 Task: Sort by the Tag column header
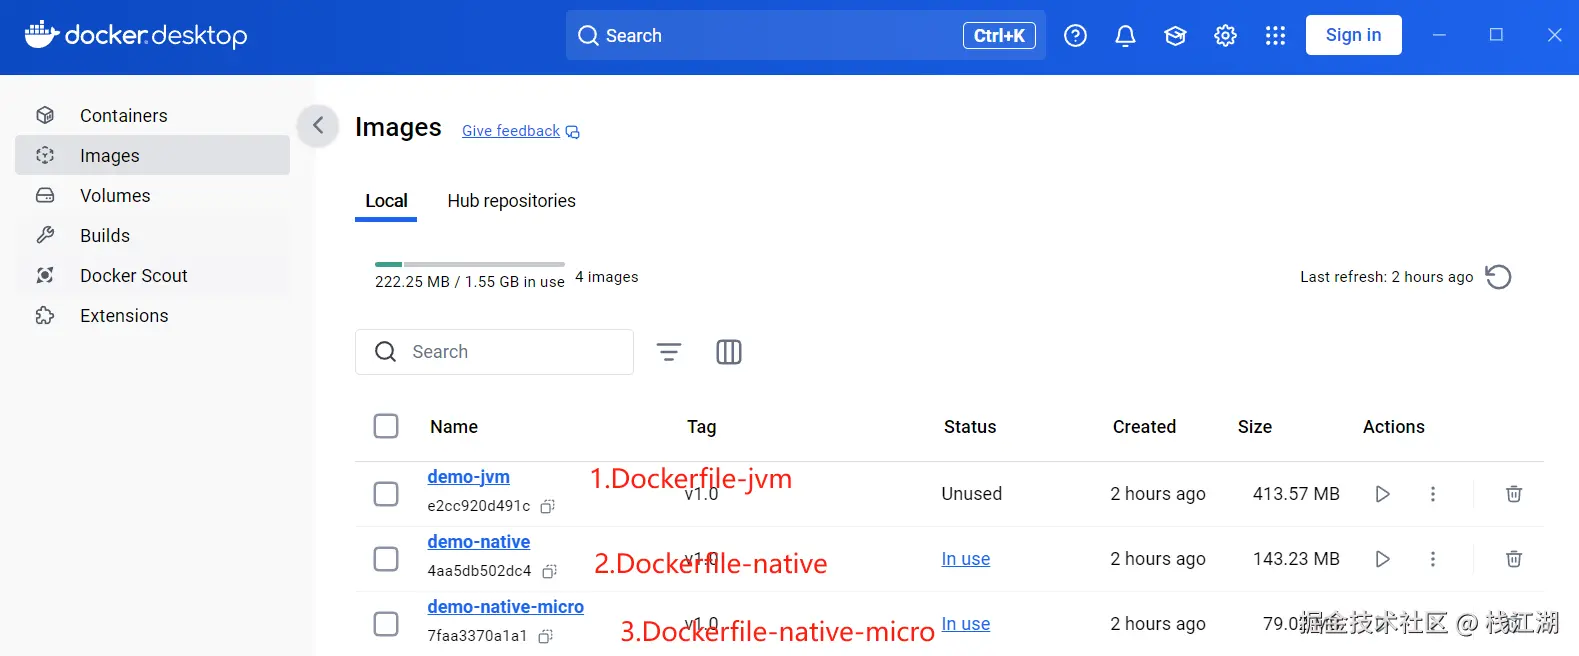click(701, 427)
